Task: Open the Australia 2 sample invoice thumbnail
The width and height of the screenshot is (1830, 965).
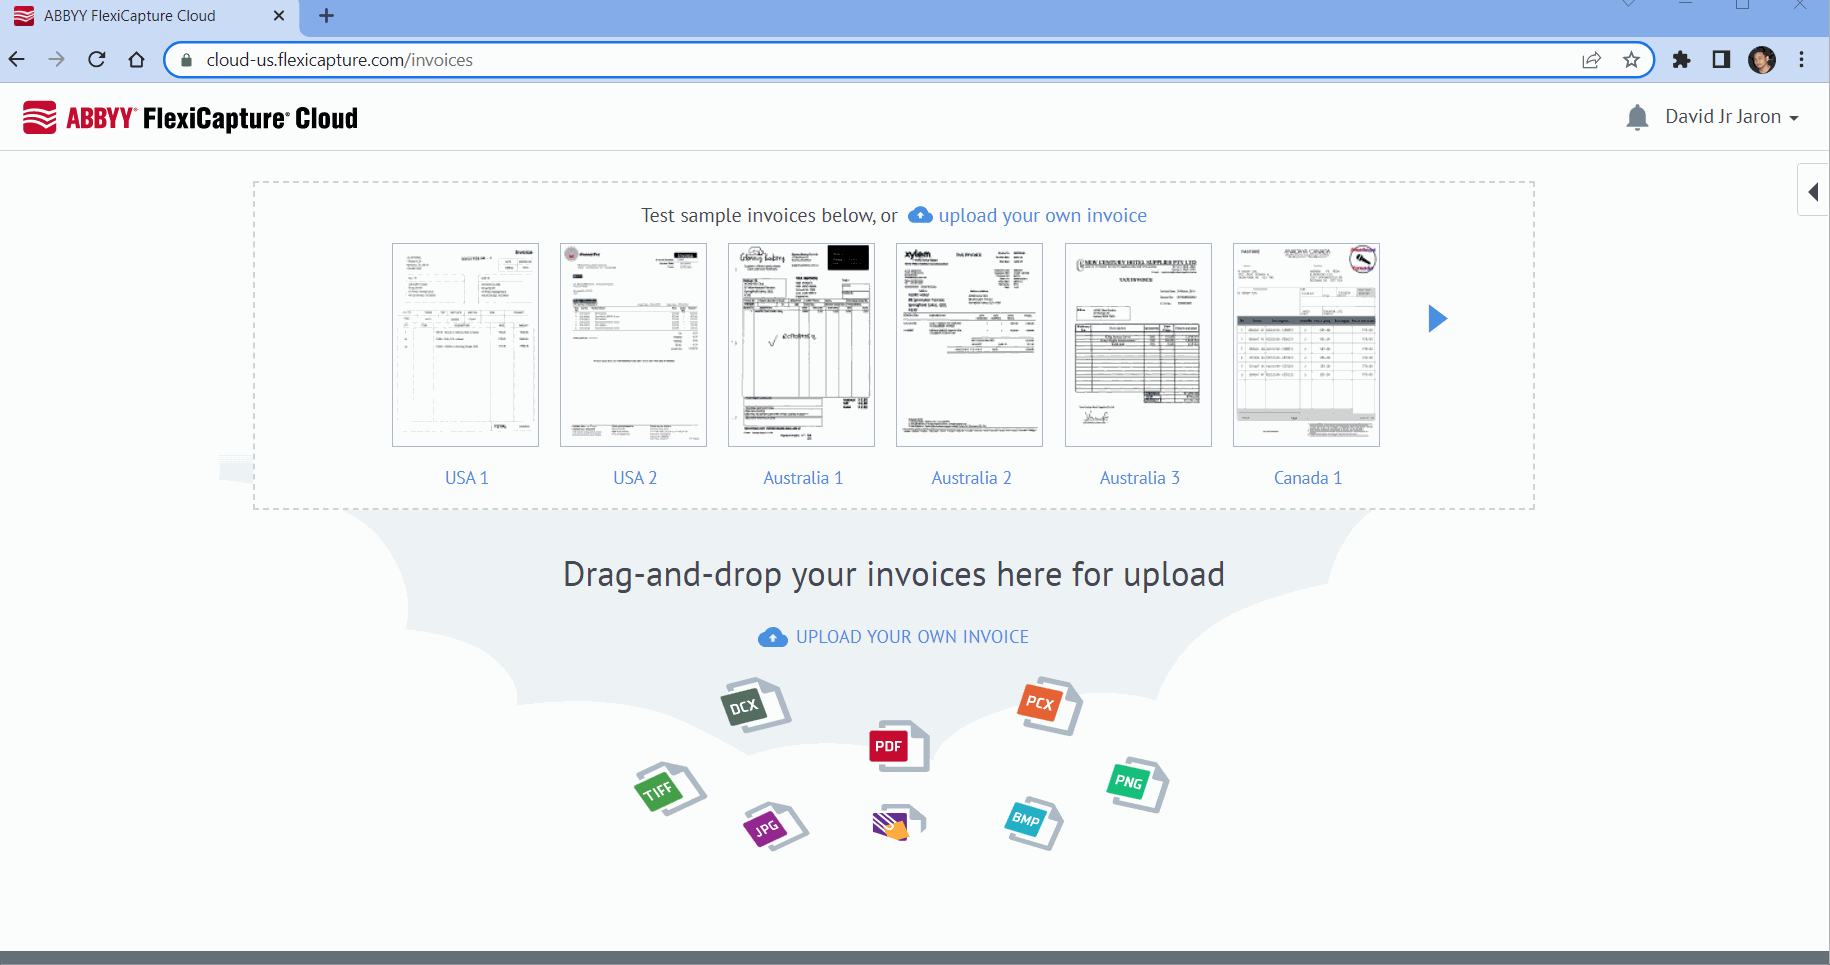Action: [x=969, y=345]
